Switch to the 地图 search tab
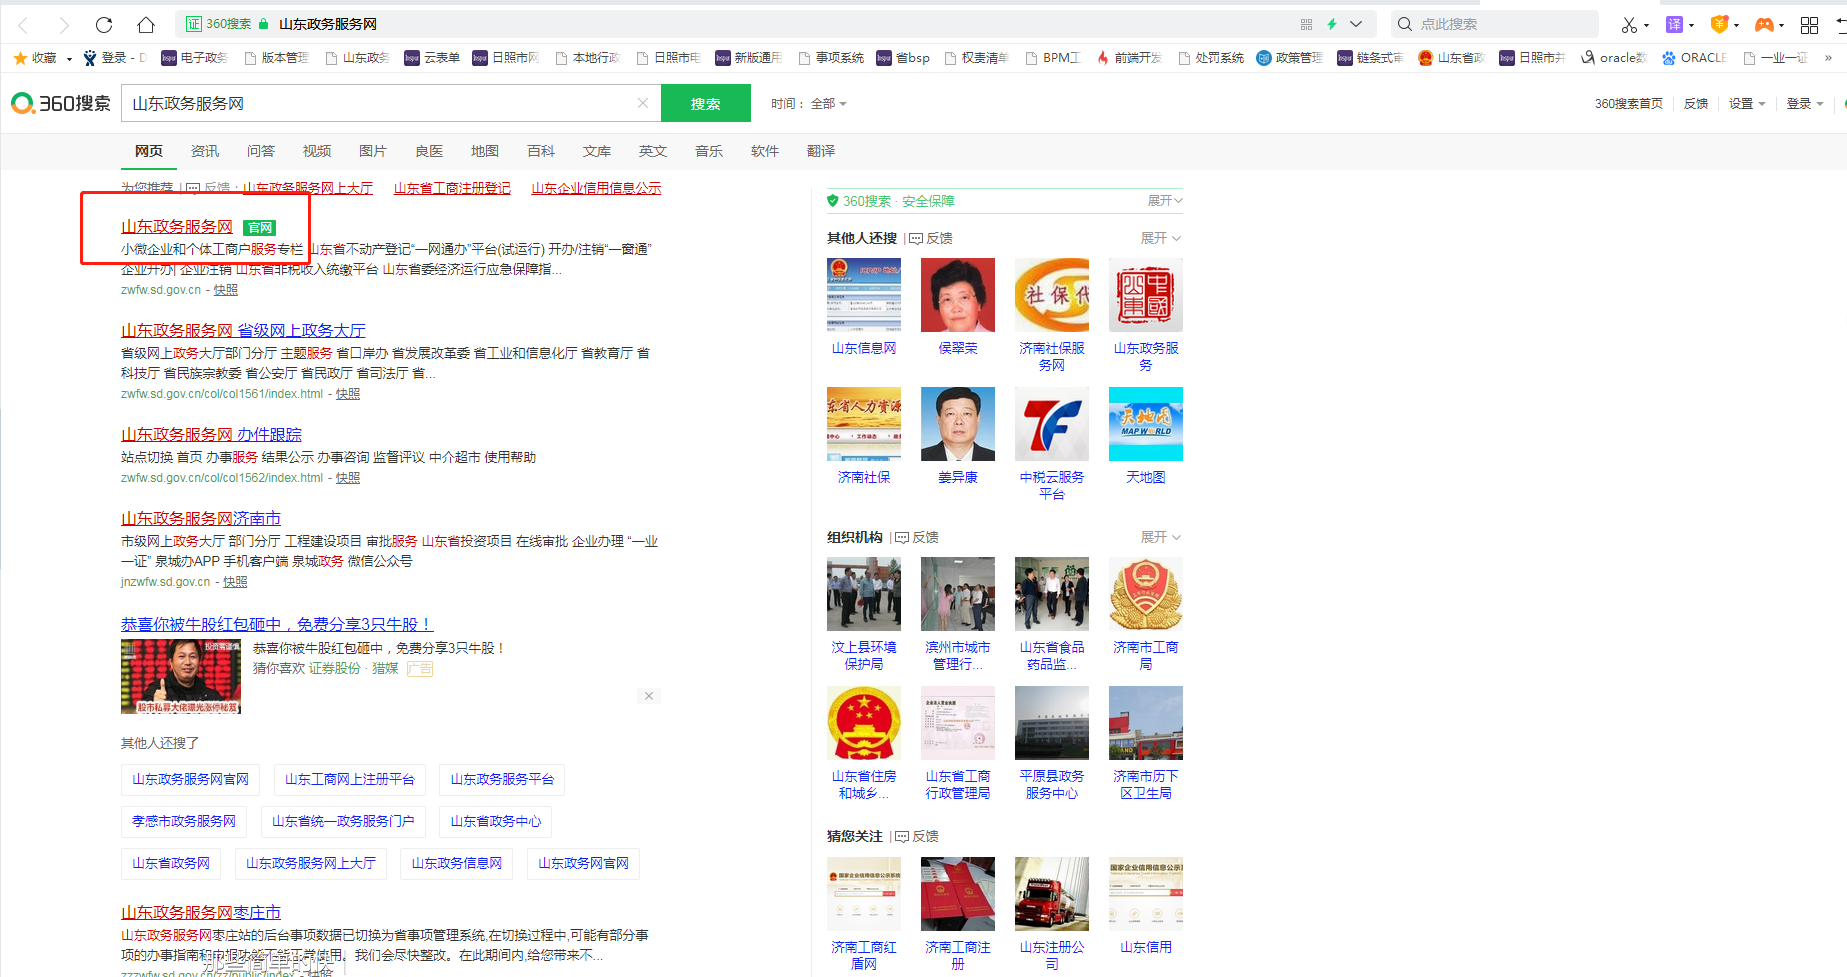Viewport: 1847px width, 977px height. [x=484, y=151]
